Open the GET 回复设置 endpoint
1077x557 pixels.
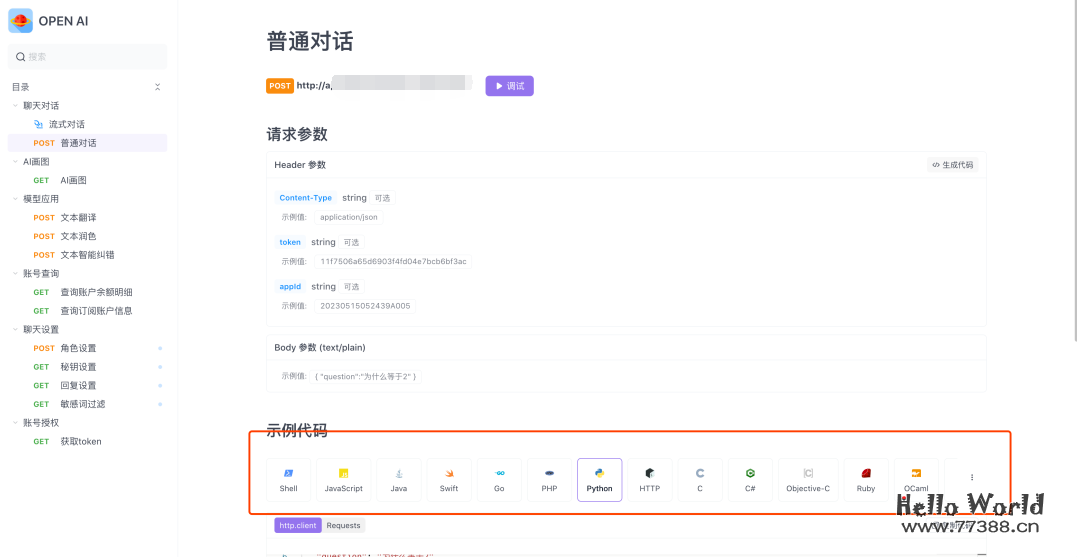click(x=87, y=385)
